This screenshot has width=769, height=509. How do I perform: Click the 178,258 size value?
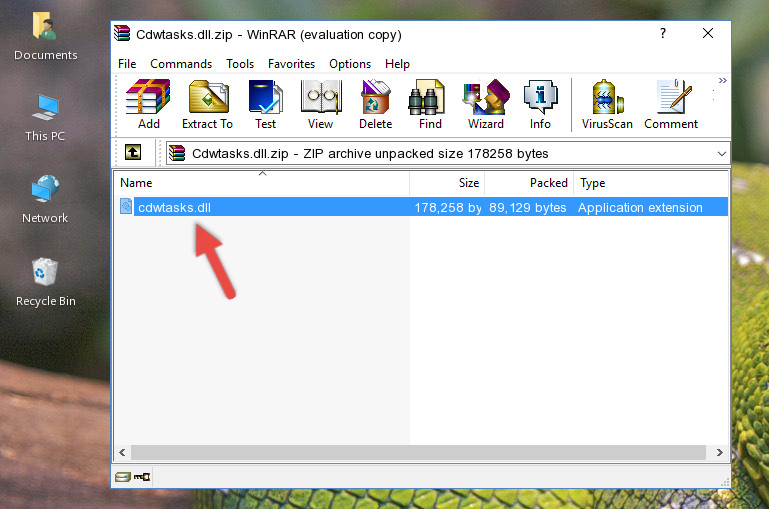448,207
